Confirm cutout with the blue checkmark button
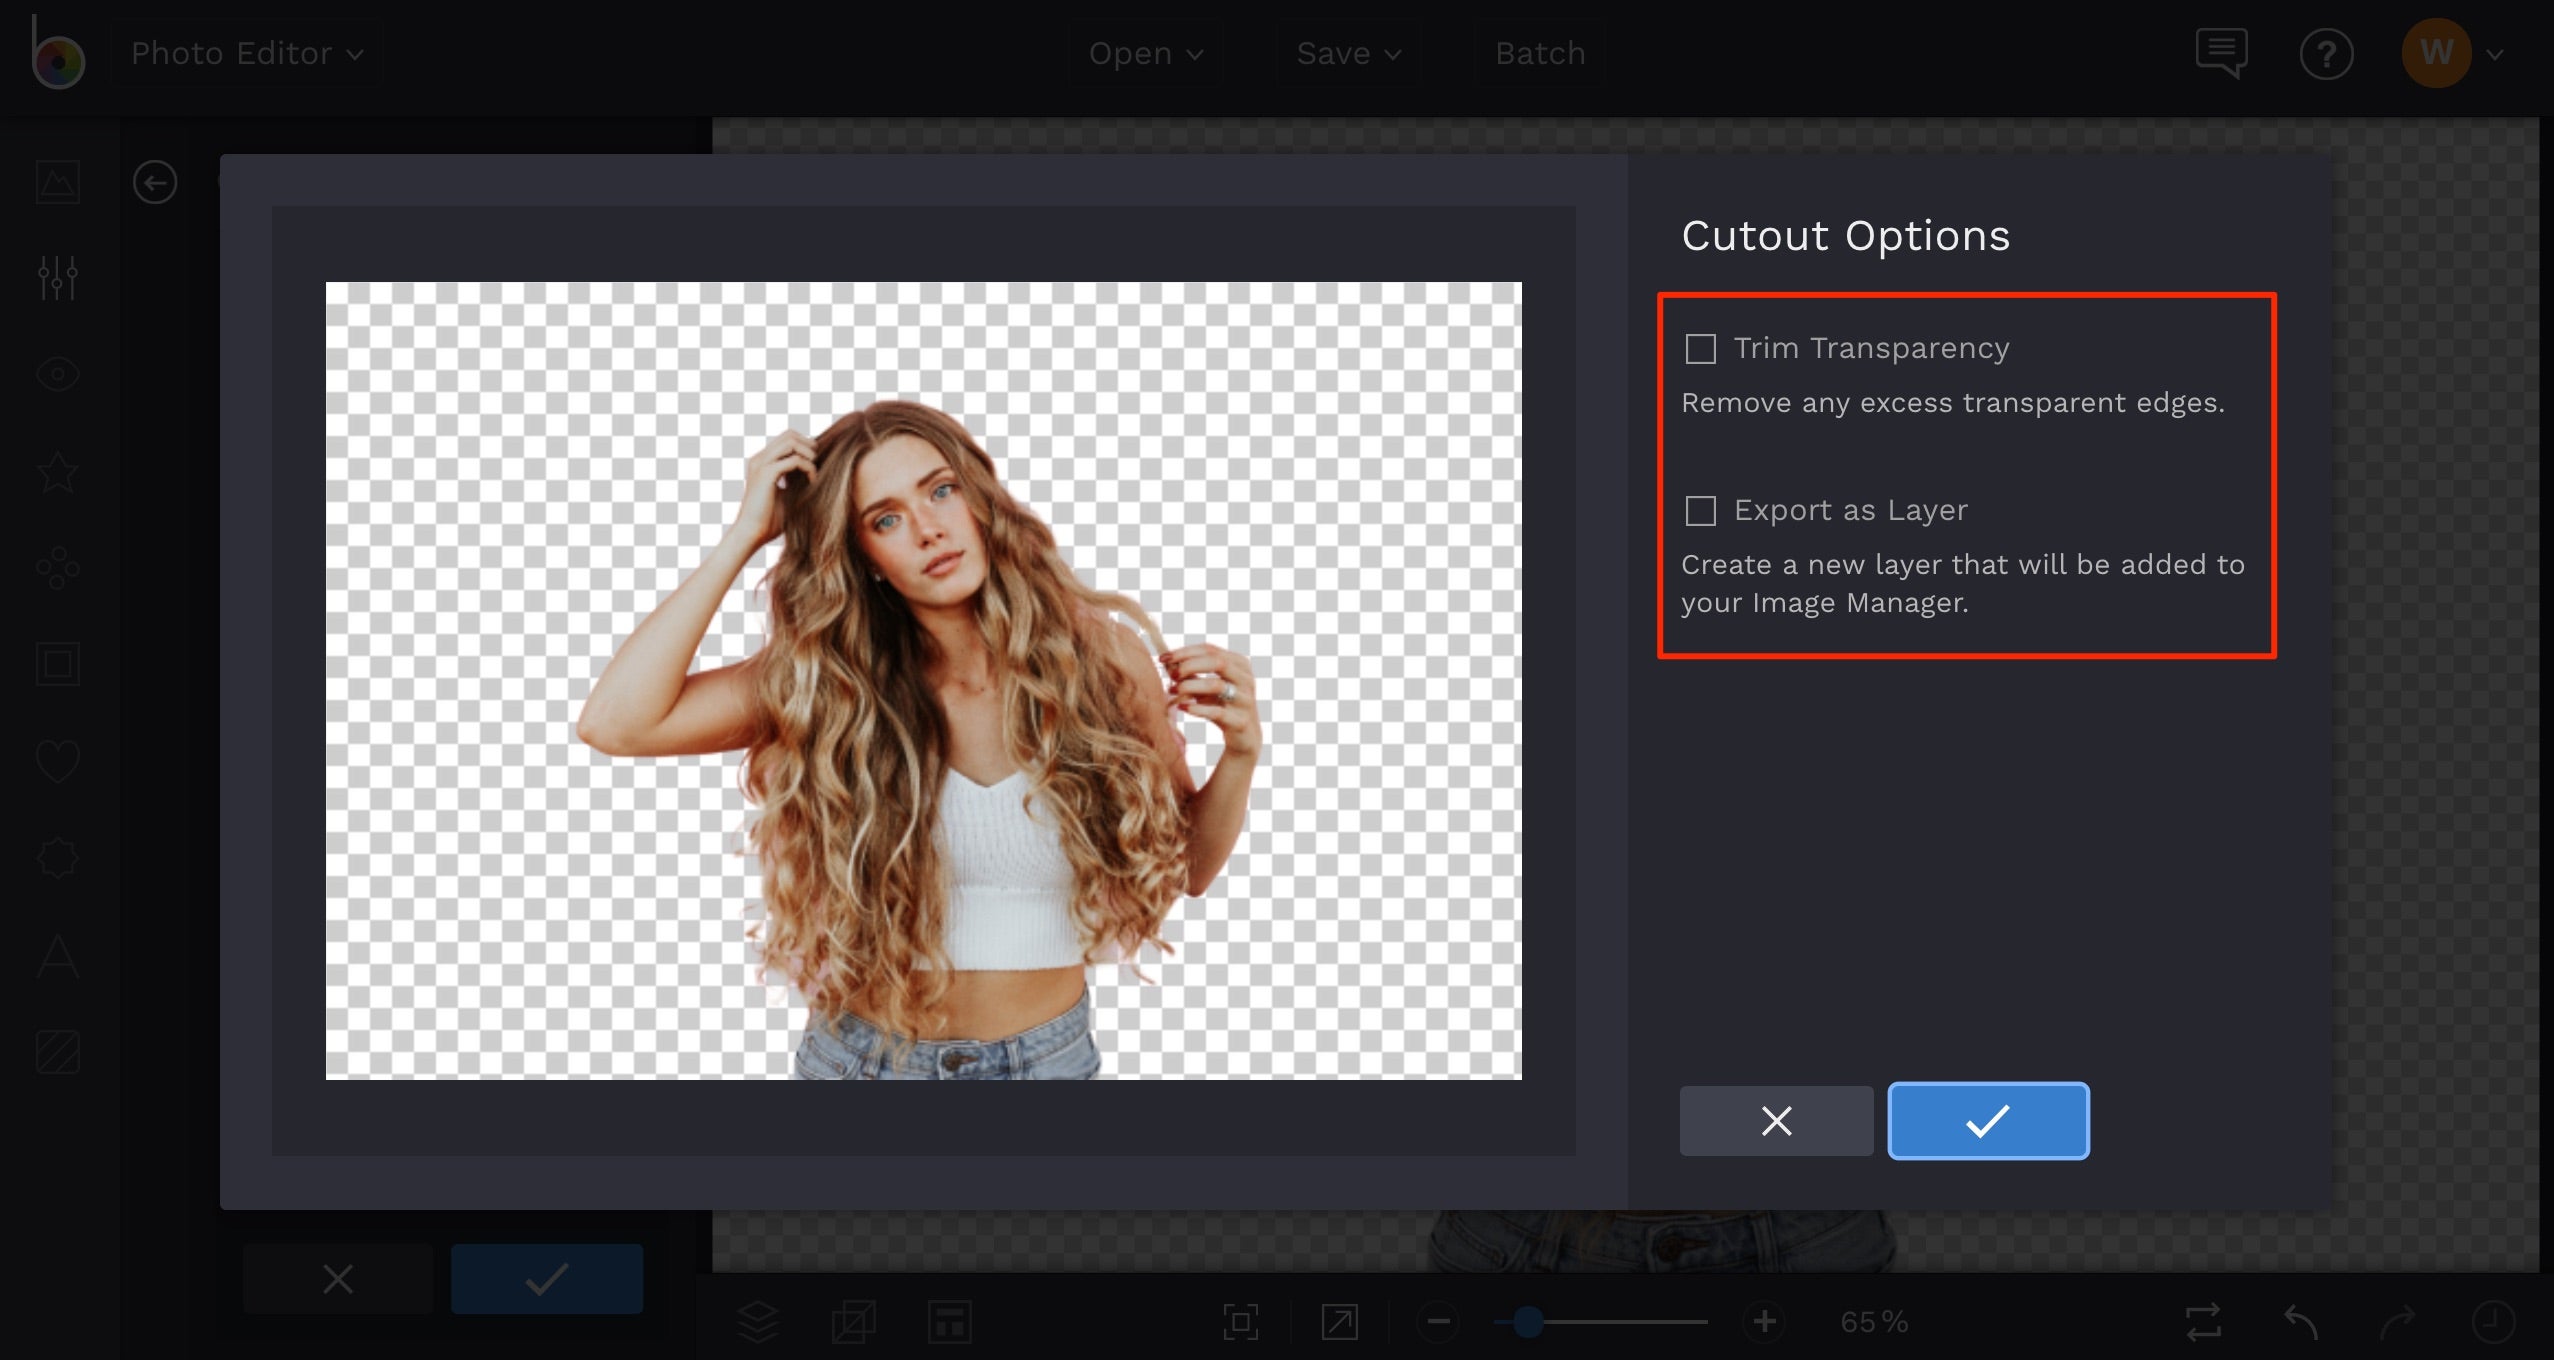 (1986, 1121)
